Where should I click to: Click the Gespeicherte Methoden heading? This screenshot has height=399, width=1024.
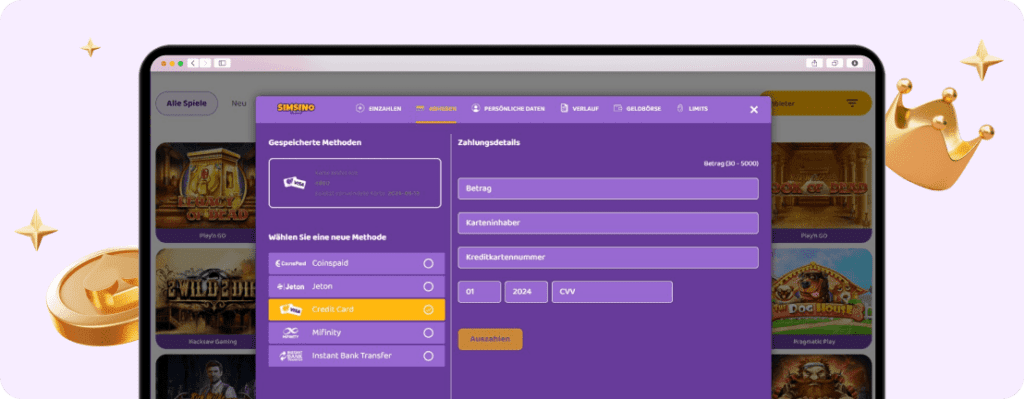(315, 142)
